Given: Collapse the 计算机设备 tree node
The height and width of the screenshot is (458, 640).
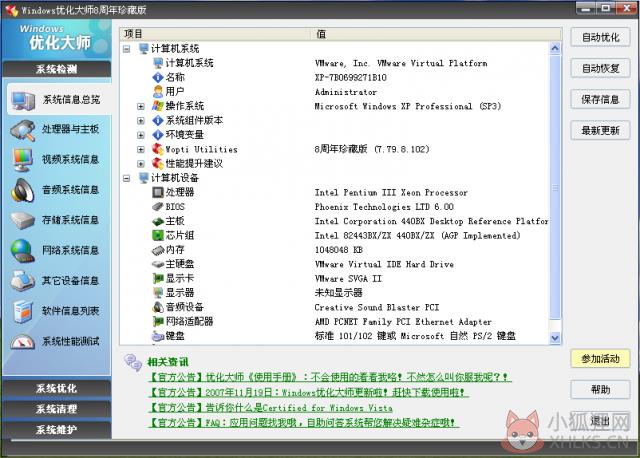Looking at the screenshot, I should (127, 178).
